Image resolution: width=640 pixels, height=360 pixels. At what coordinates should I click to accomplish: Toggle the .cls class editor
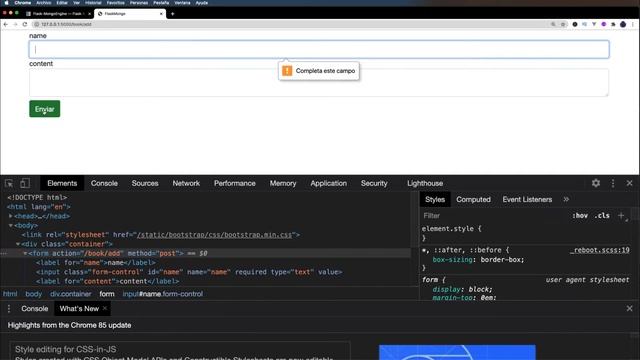click(x=602, y=216)
